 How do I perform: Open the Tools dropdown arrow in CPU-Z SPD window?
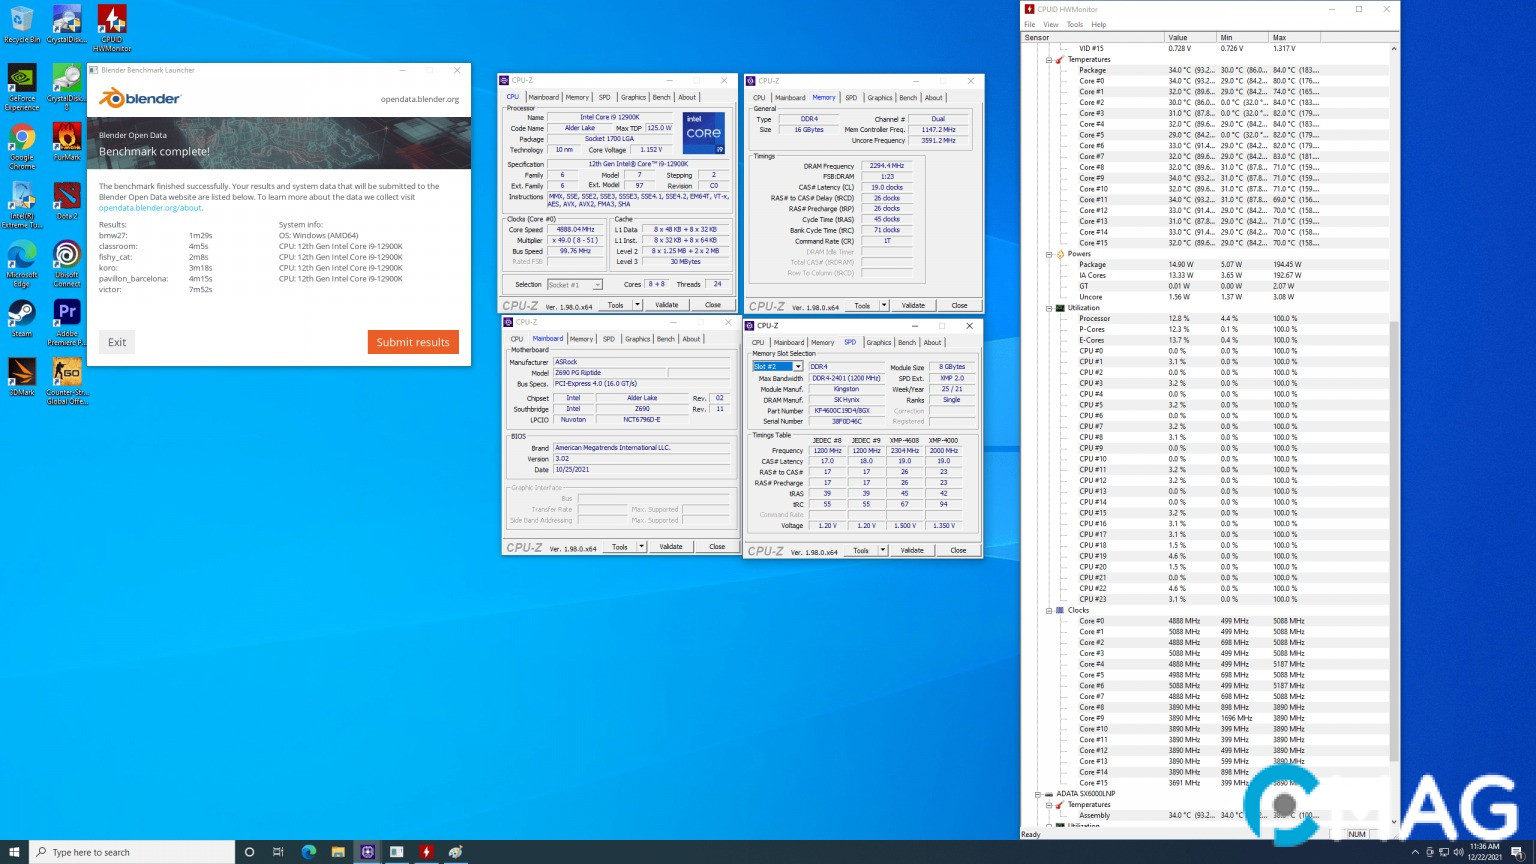click(x=883, y=550)
